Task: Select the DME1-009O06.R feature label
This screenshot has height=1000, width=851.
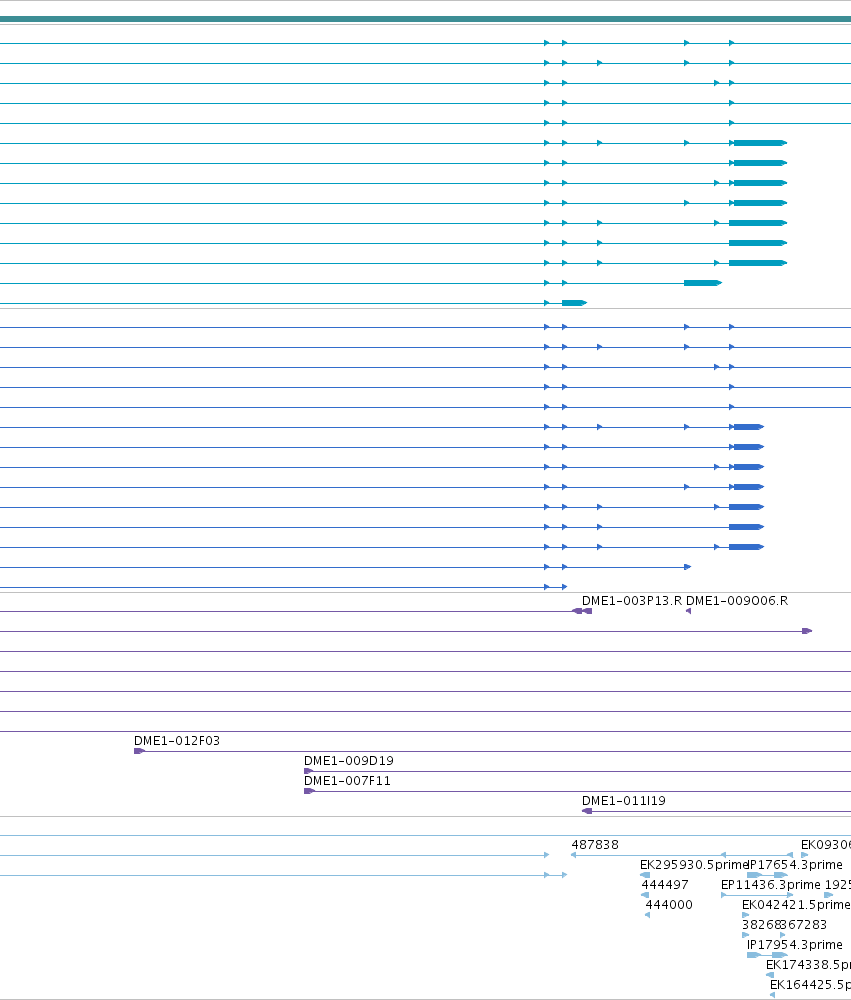Action: point(737,601)
